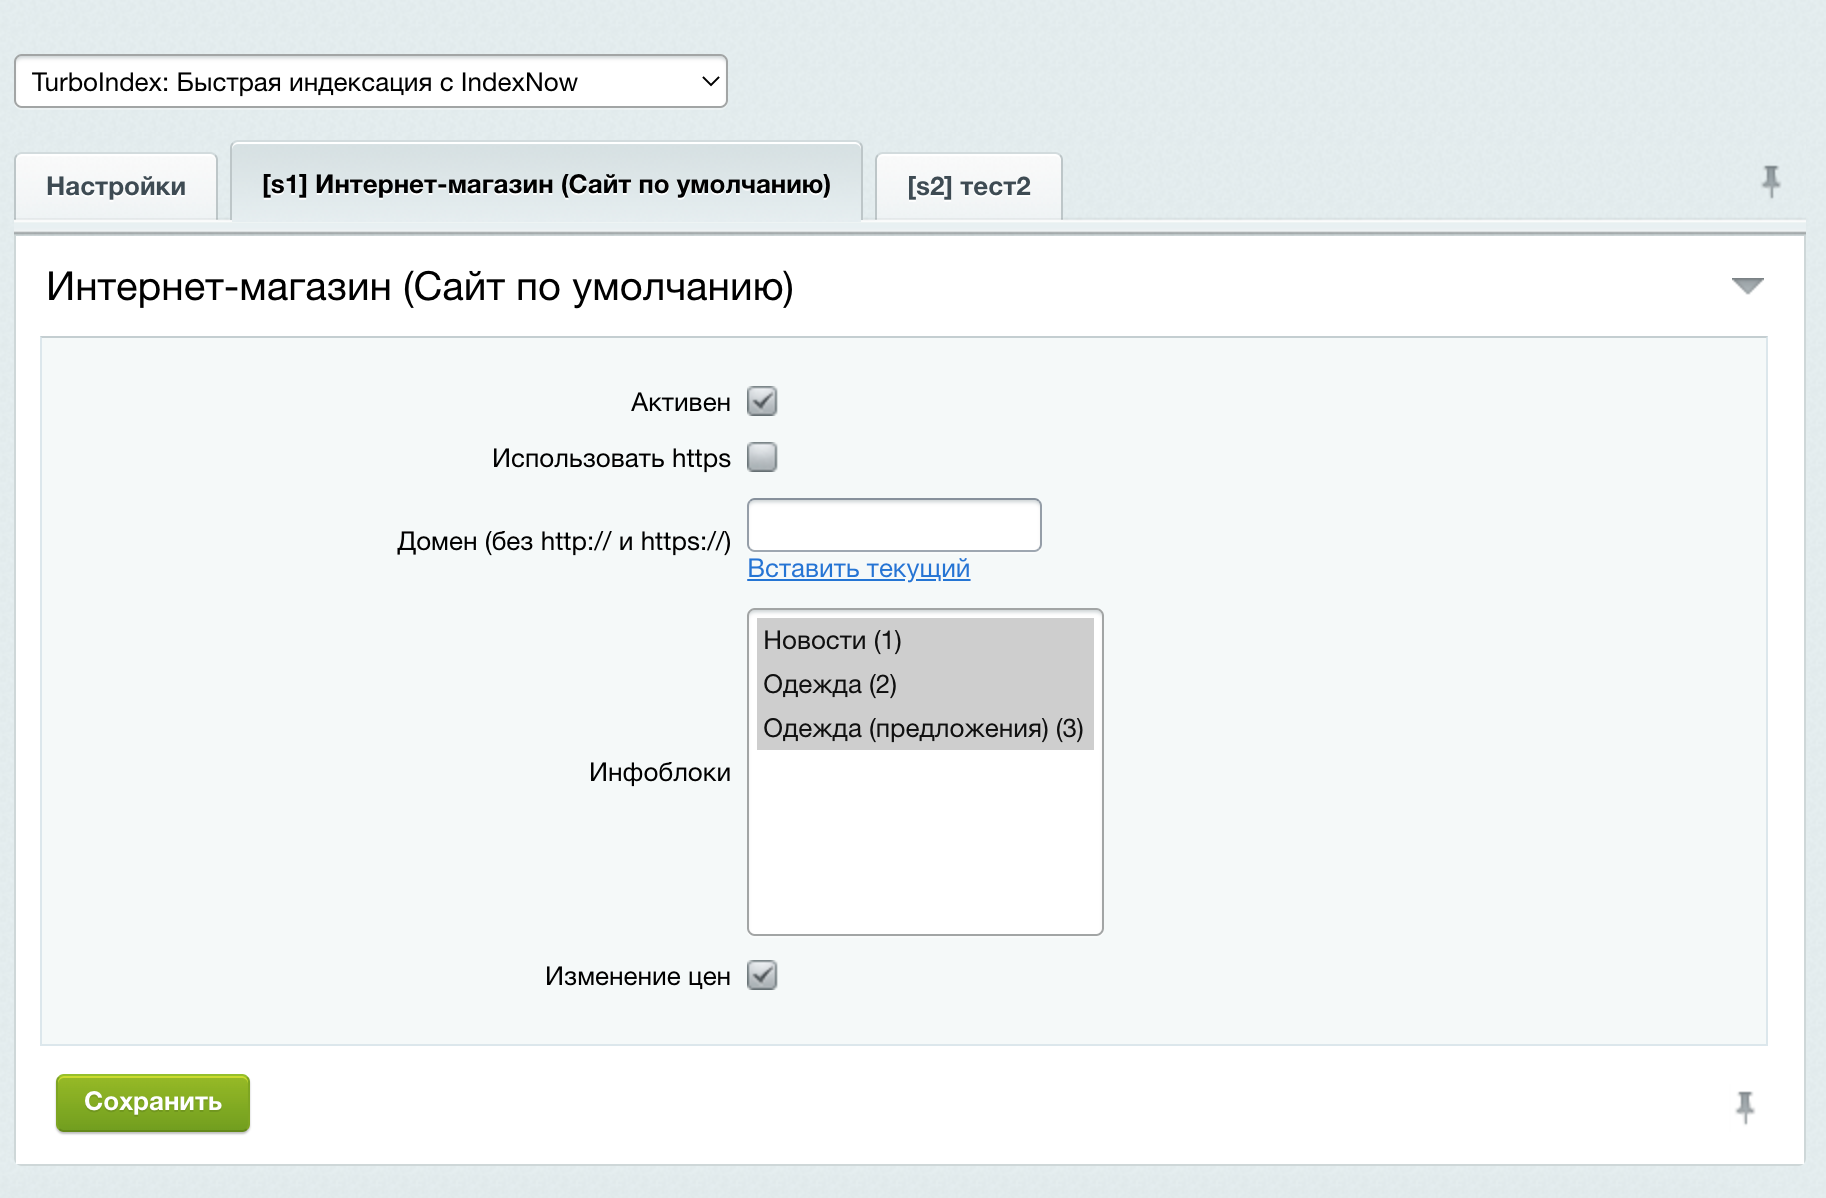Switch to the Настройки tab
This screenshot has width=1826, height=1198.
coord(116,186)
